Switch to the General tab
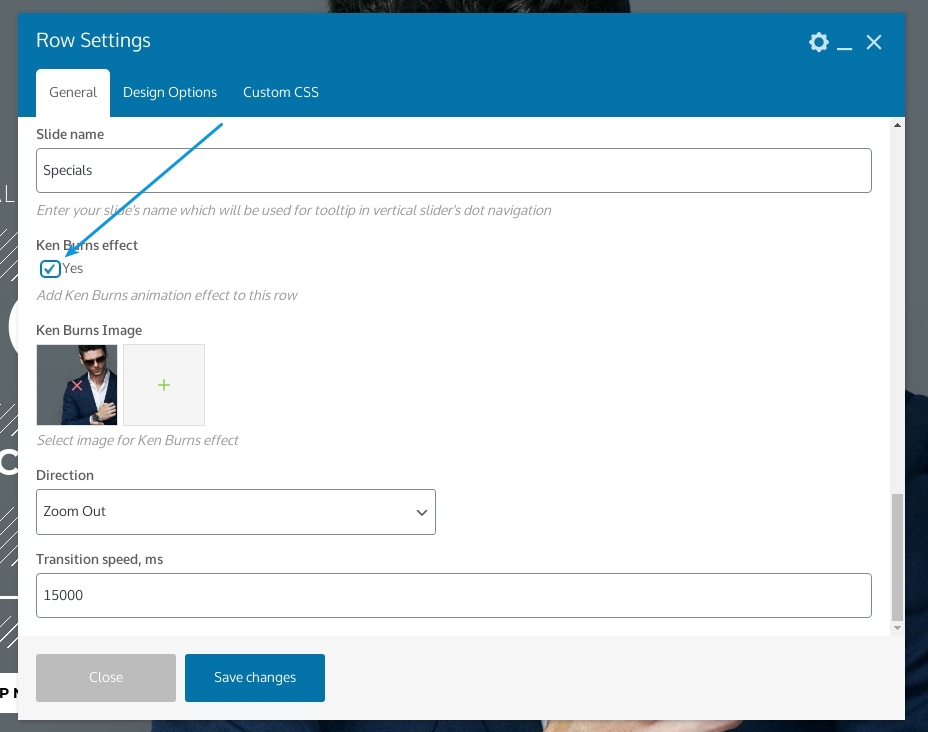928x732 pixels. click(73, 92)
